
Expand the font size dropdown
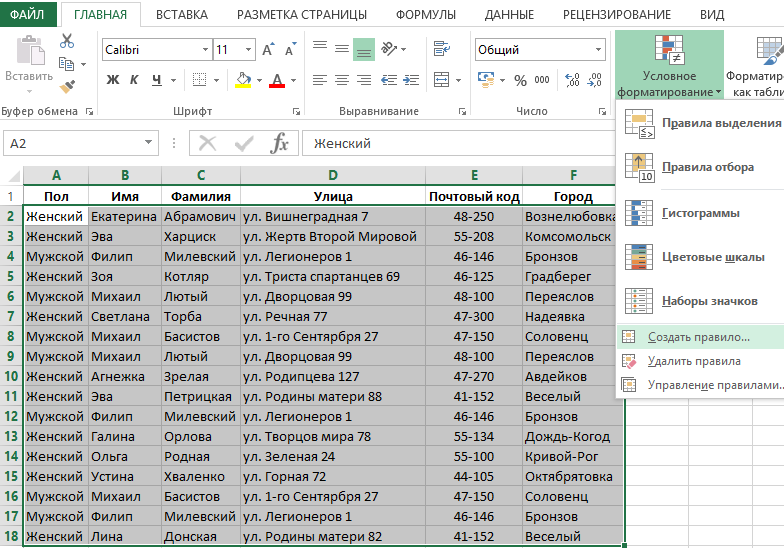(x=248, y=50)
